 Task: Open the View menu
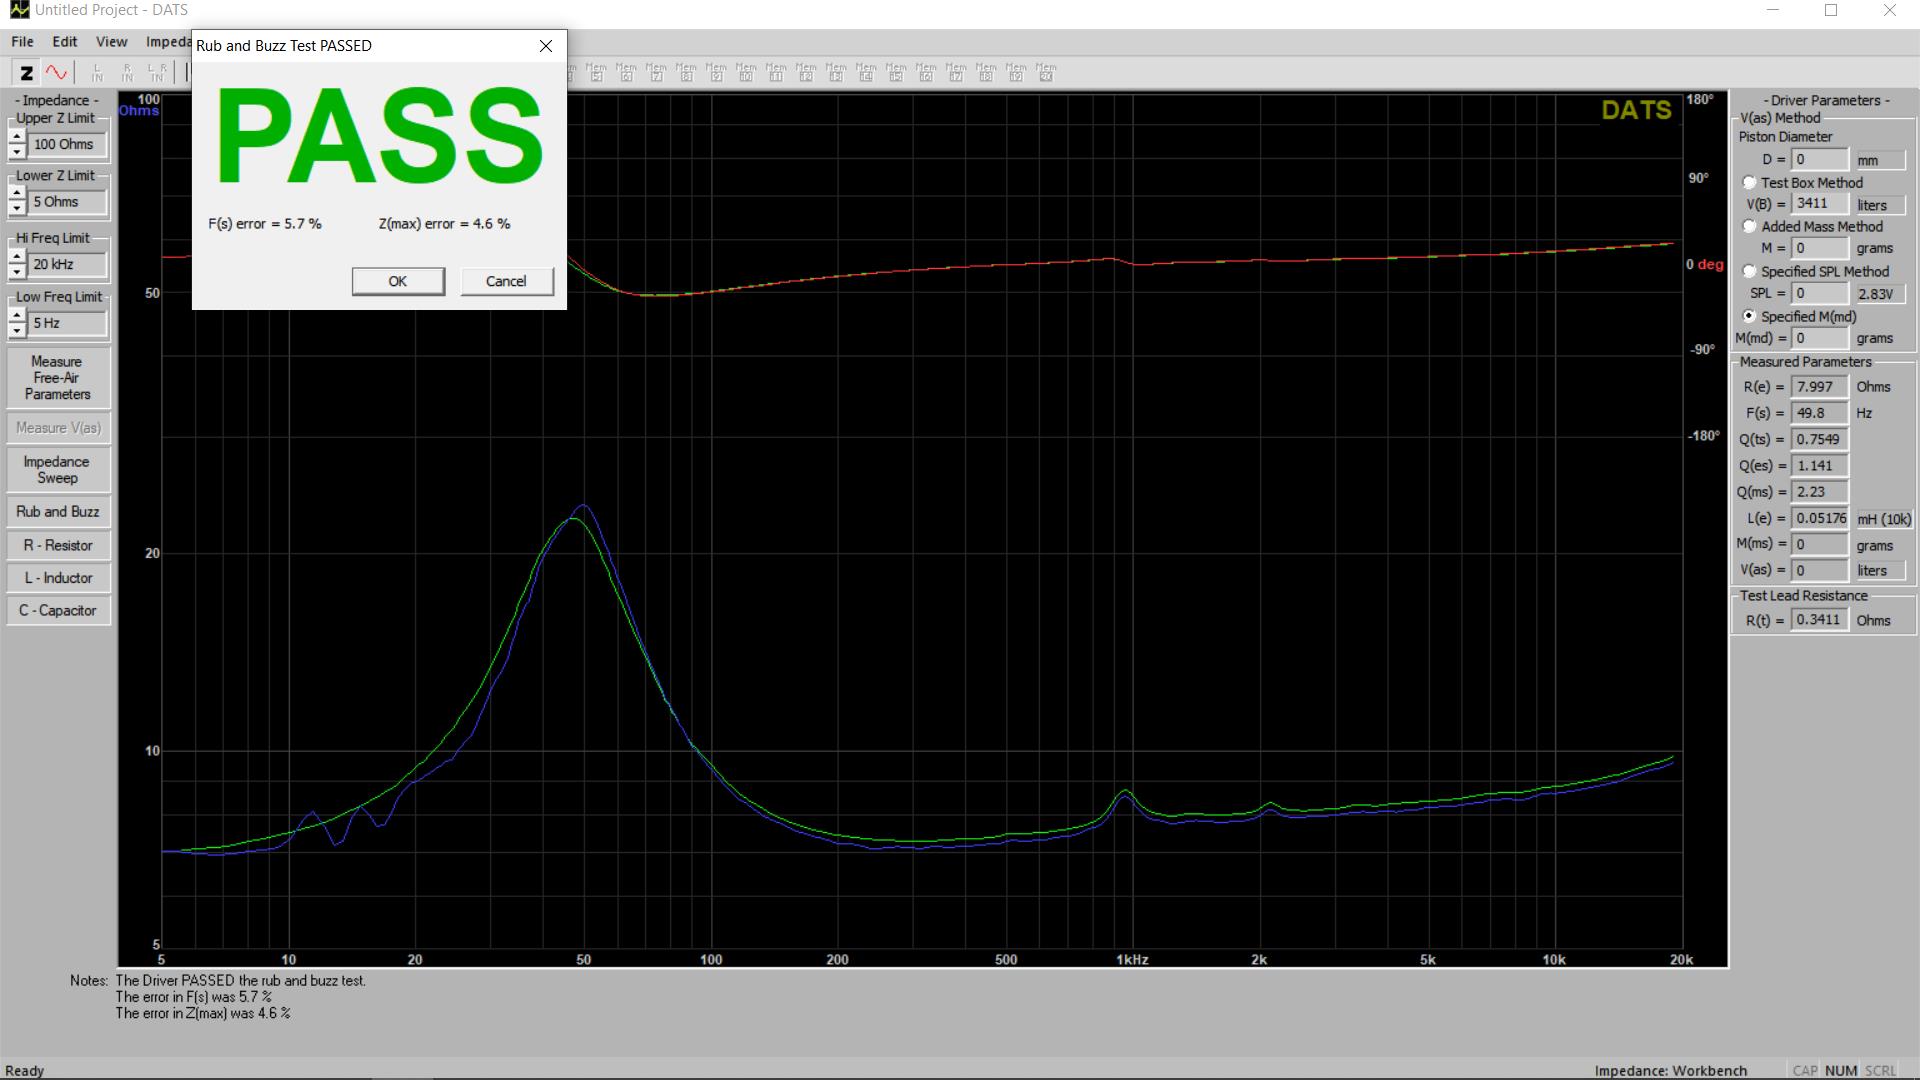coord(111,41)
